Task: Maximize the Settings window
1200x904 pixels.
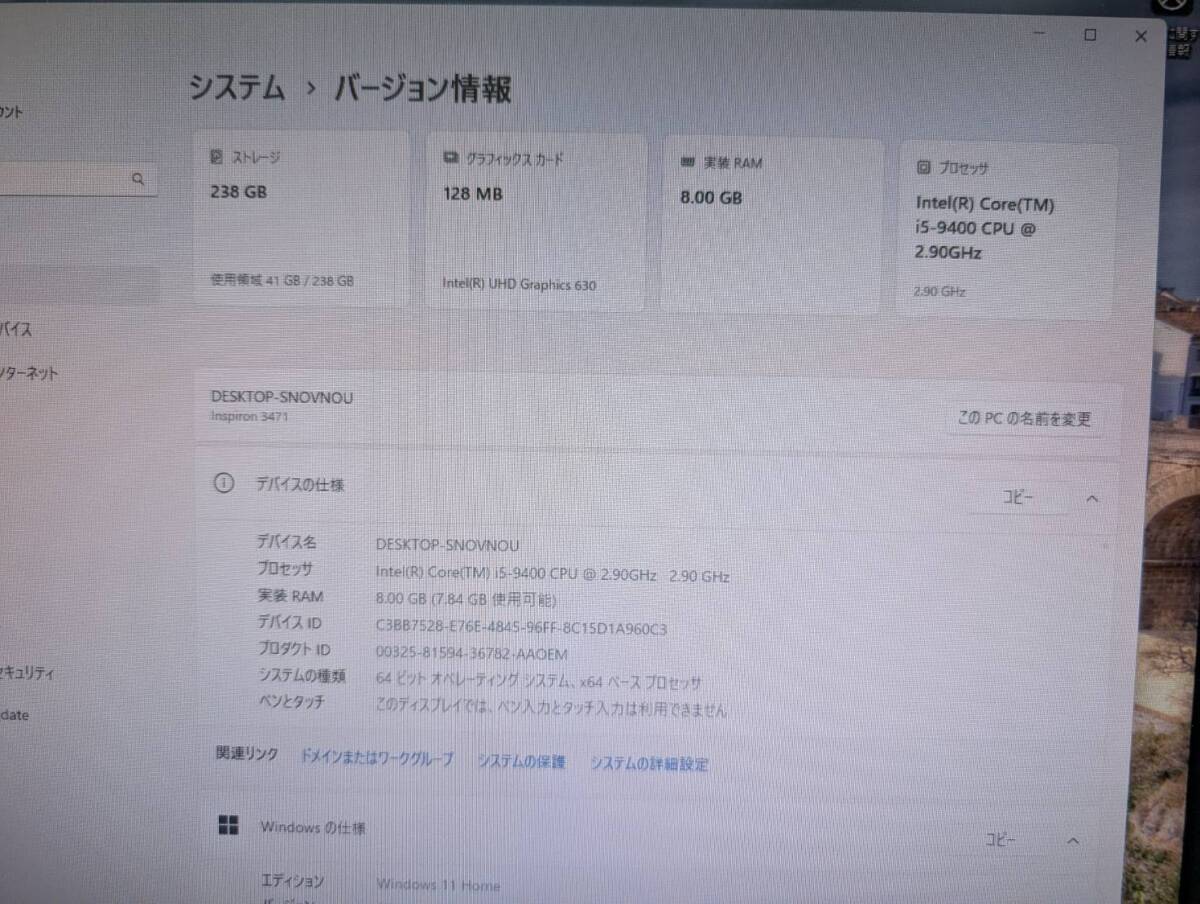Action: pyautogui.click(x=1090, y=35)
